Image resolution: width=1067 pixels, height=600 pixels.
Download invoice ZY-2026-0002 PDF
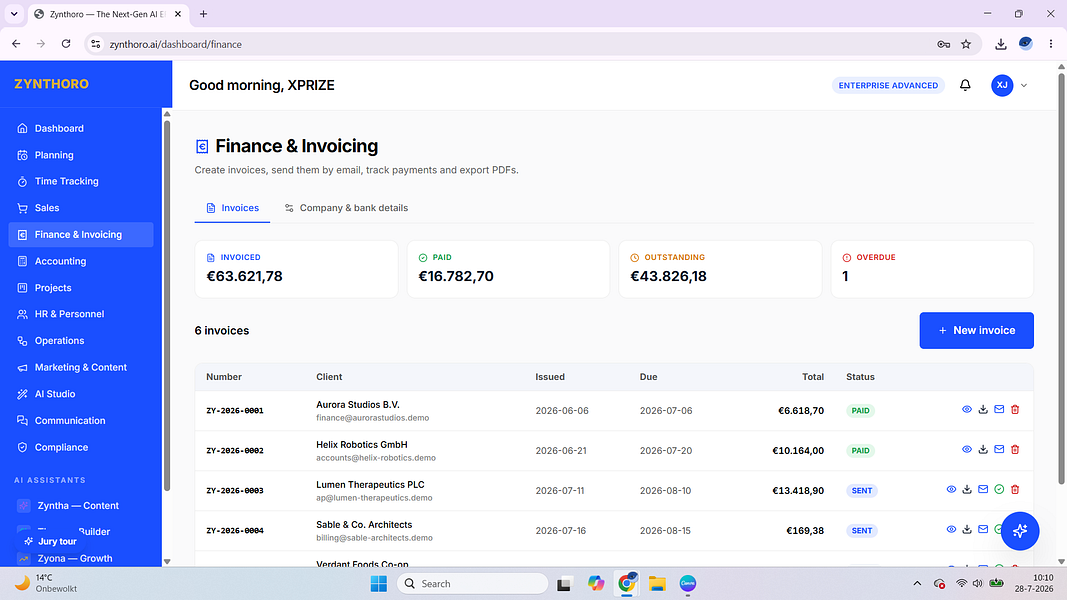coord(983,450)
